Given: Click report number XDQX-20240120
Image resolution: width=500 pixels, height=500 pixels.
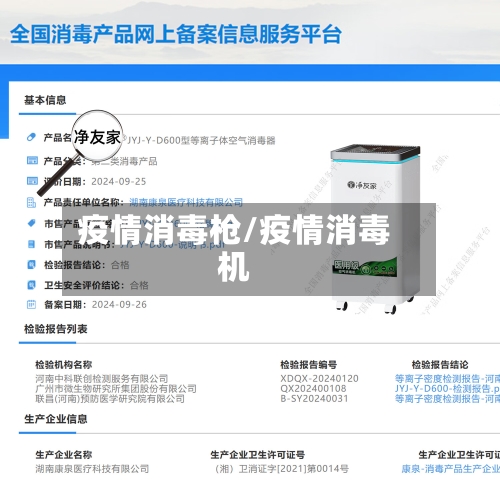Looking at the screenshot, I should [319, 379].
